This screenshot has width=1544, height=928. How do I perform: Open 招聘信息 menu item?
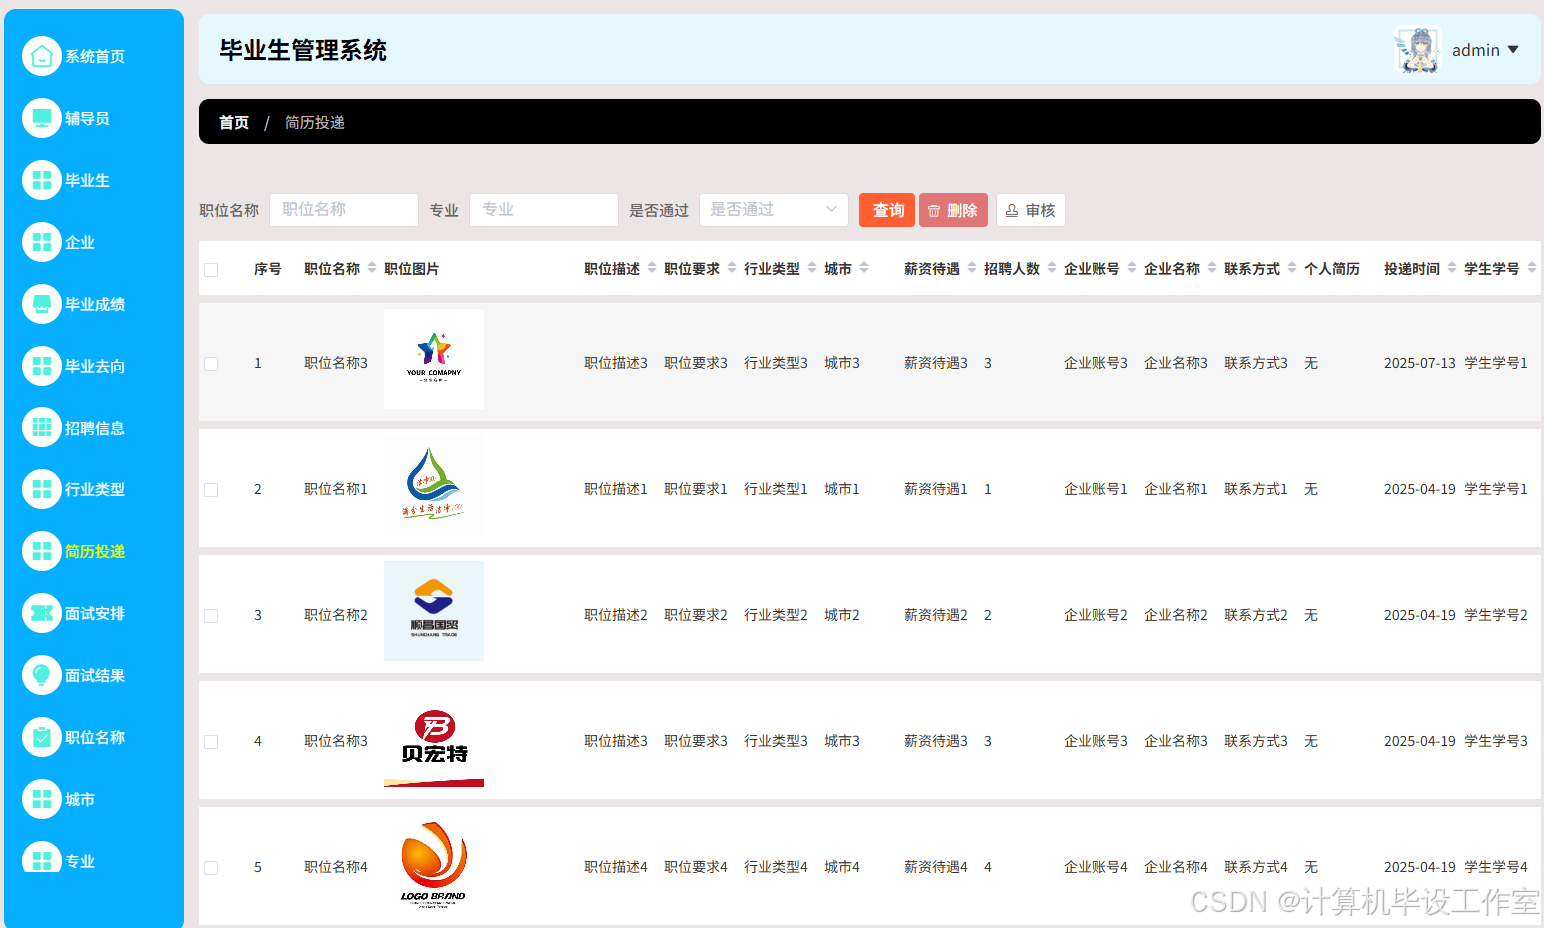[x=95, y=429]
